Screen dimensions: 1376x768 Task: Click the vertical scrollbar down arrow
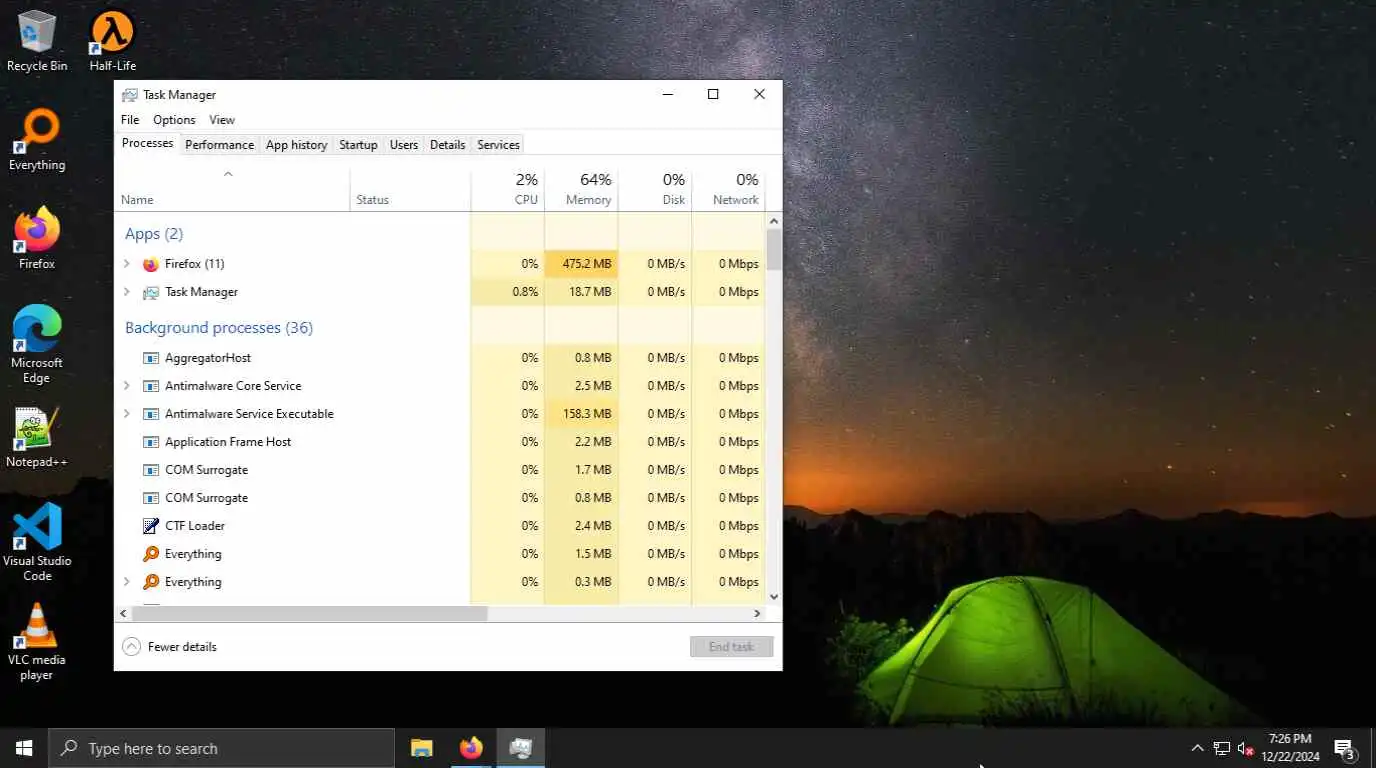pos(774,597)
